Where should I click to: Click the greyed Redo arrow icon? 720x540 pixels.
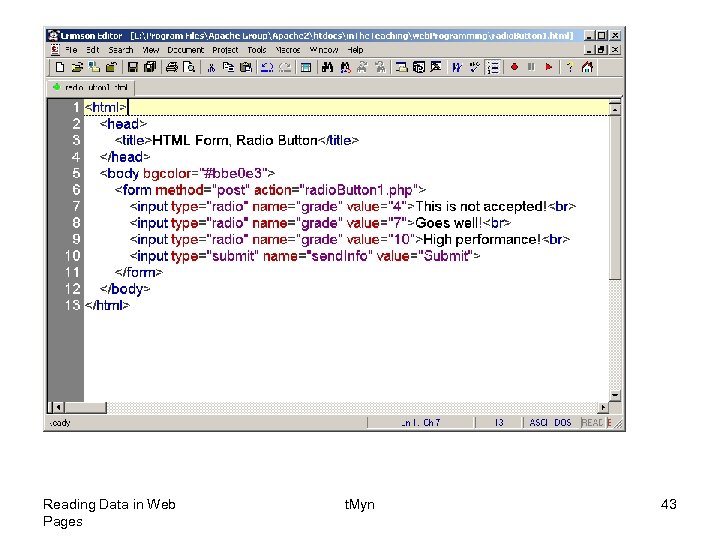point(285,67)
